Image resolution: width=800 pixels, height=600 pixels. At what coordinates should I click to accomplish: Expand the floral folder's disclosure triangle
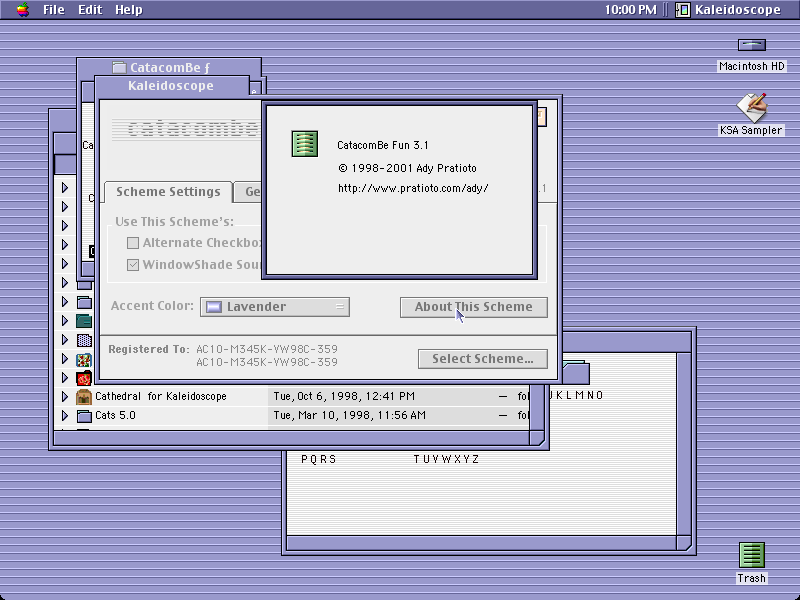tap(65, 359)
